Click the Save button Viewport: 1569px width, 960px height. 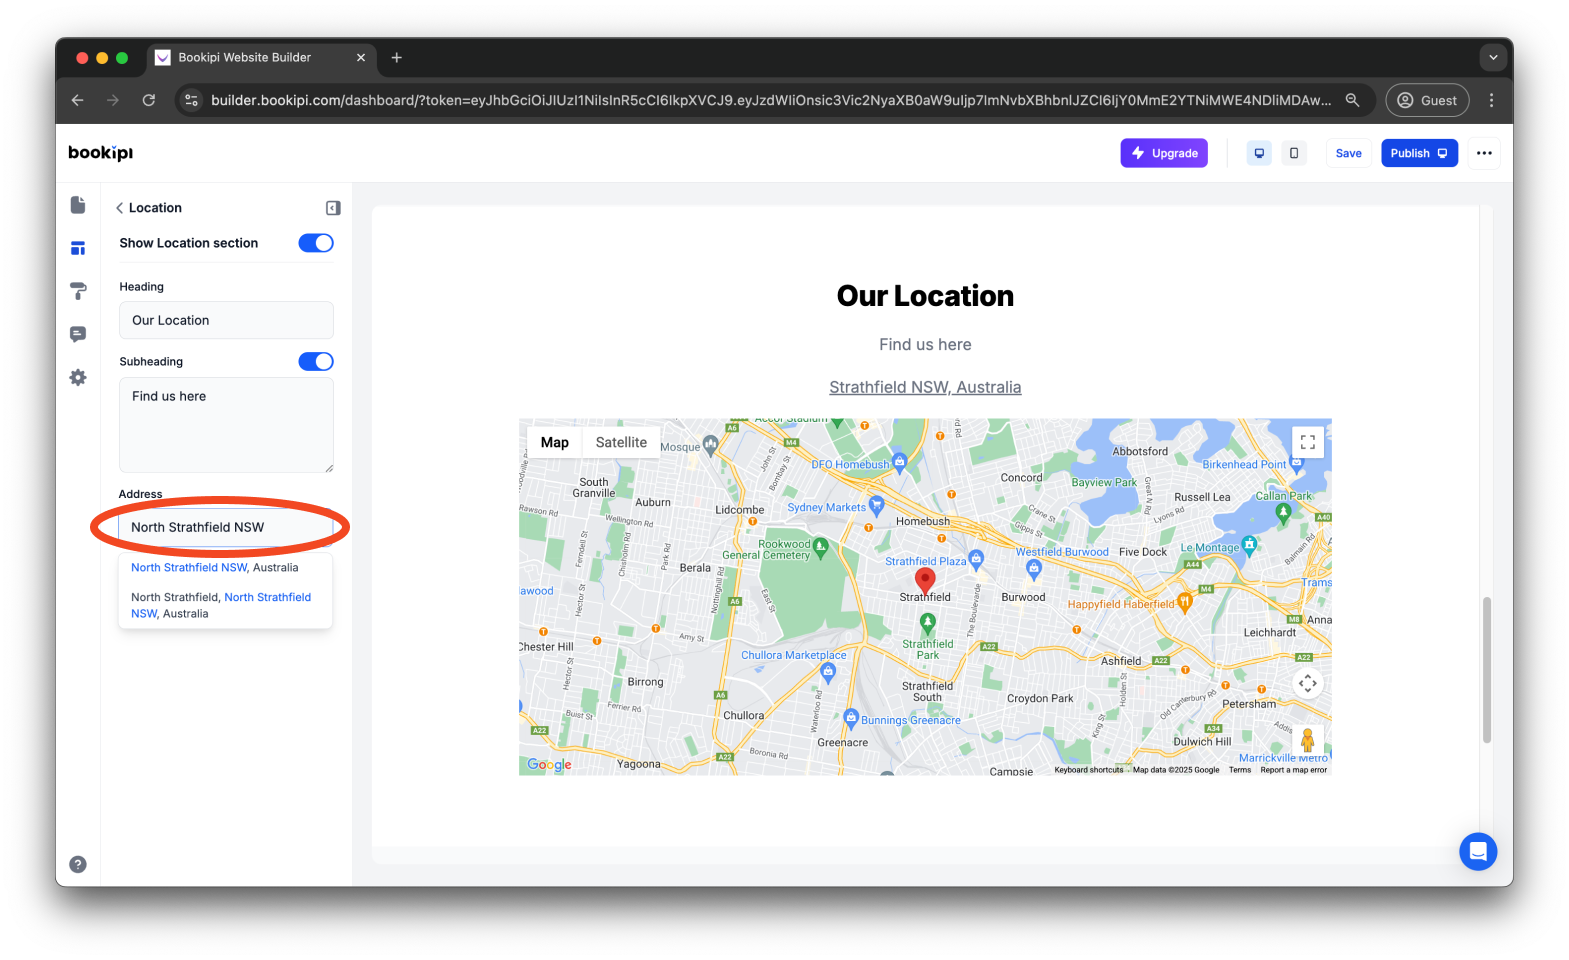point(1348,153)
